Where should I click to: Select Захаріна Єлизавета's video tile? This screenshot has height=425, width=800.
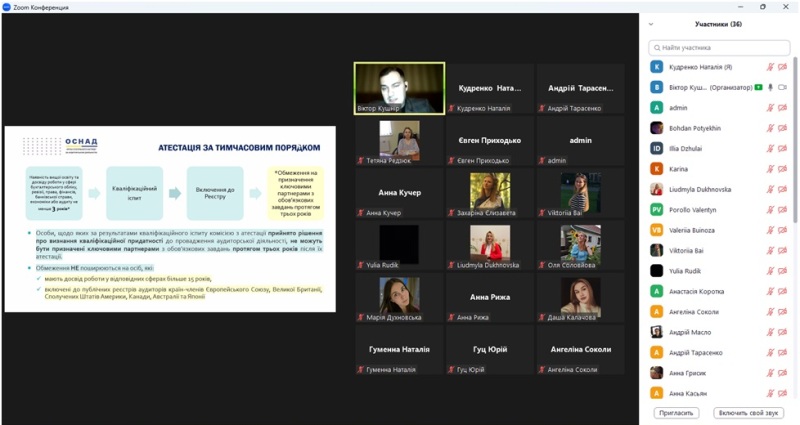(x=490, y=193)
